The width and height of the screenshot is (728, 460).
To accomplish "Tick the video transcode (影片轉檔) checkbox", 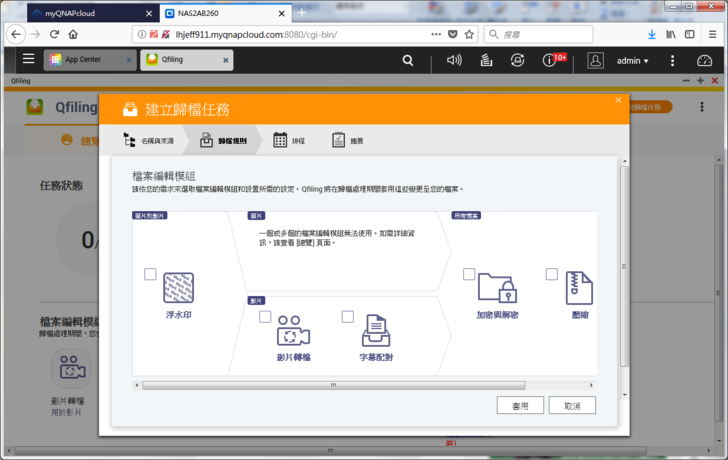I will (265, 317).
